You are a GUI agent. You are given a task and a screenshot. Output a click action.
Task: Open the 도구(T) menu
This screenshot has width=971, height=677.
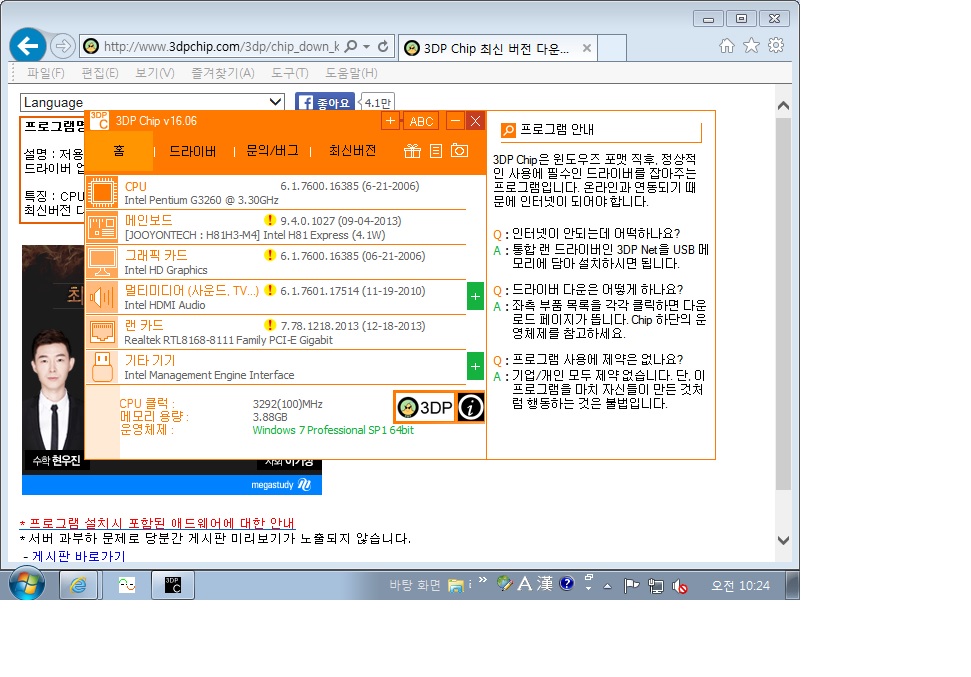pyautogui.click(x=290, y=73)
